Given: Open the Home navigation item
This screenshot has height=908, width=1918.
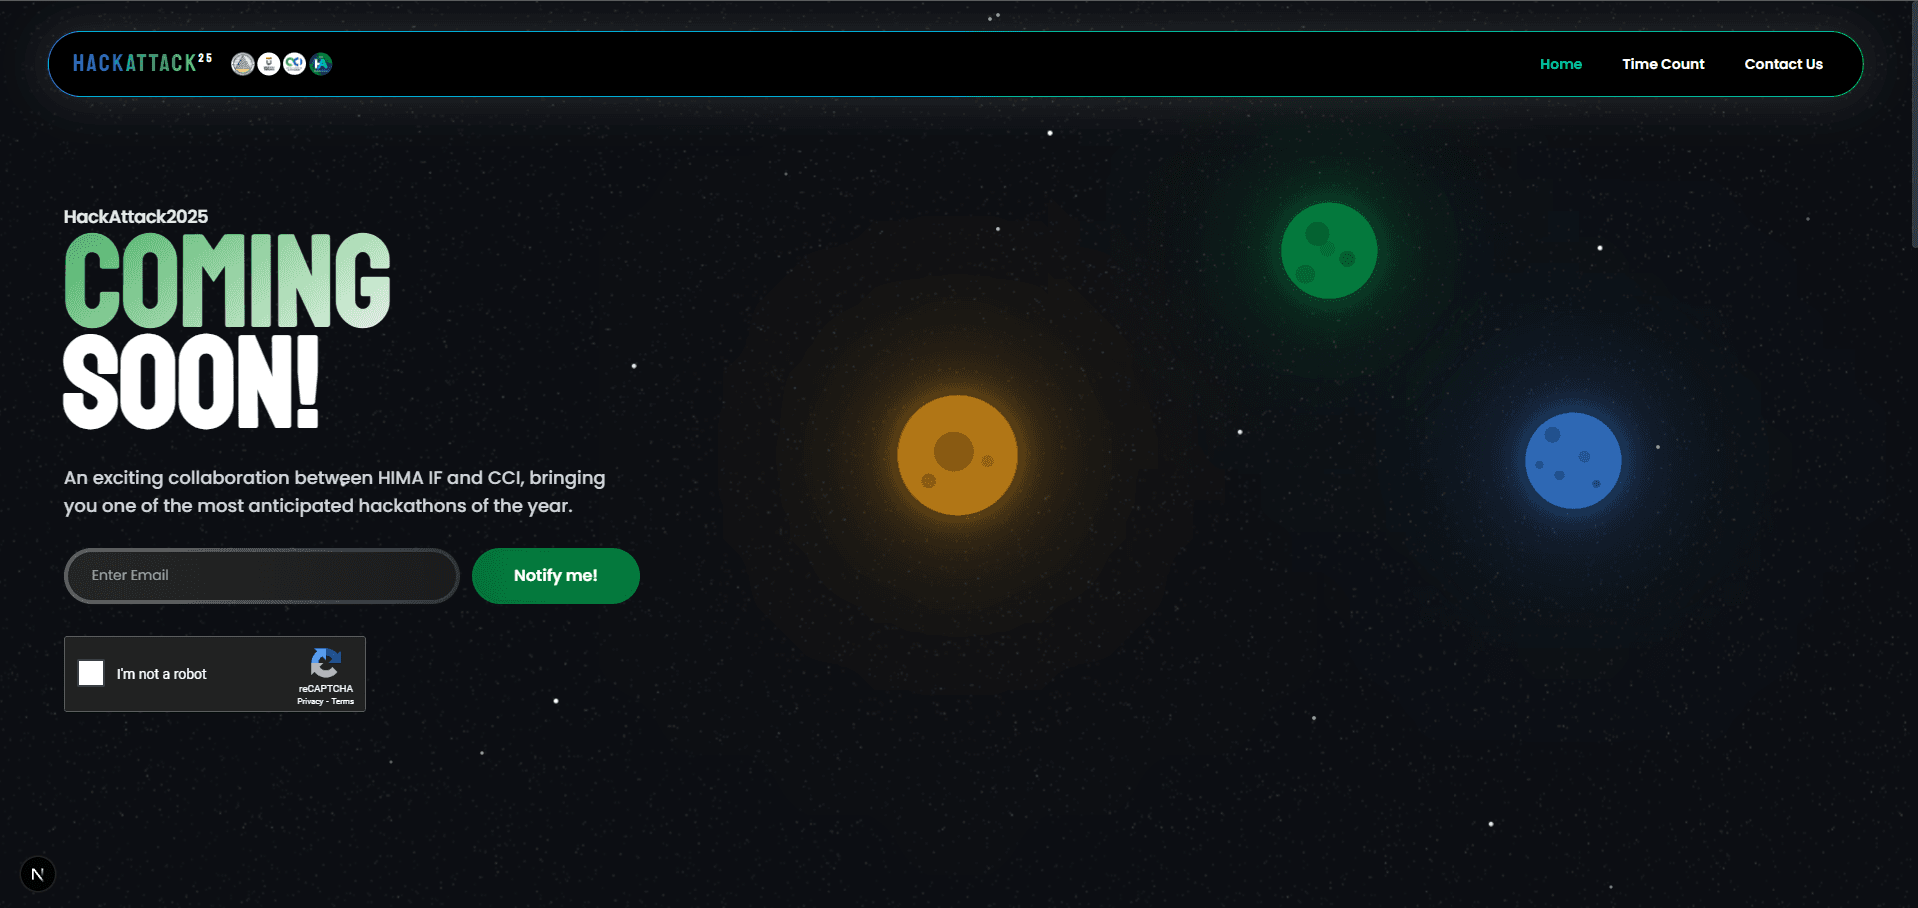Looking at the screenshot, I should tap(1560, 63).
